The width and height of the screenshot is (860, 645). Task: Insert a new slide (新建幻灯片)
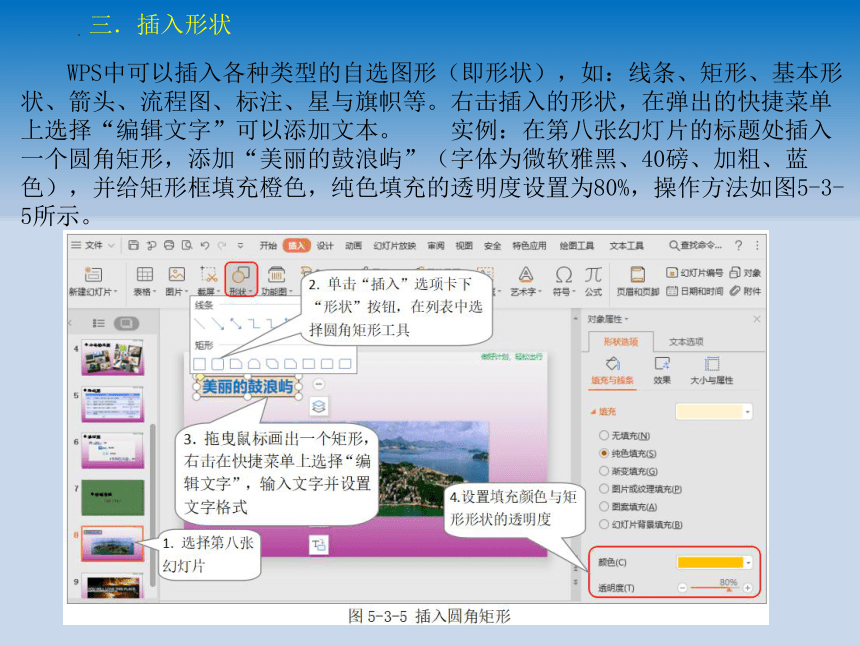point(93,281)
